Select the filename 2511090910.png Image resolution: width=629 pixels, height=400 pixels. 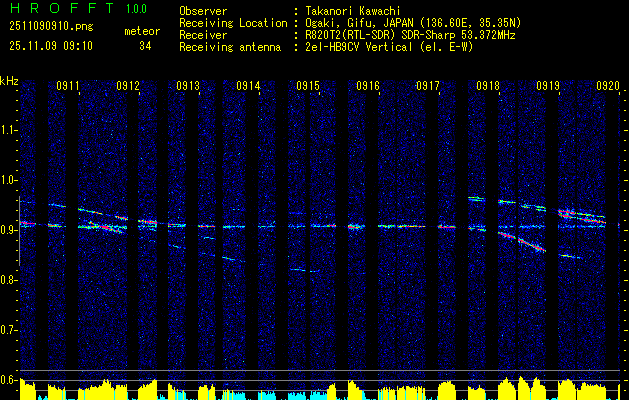51,27
